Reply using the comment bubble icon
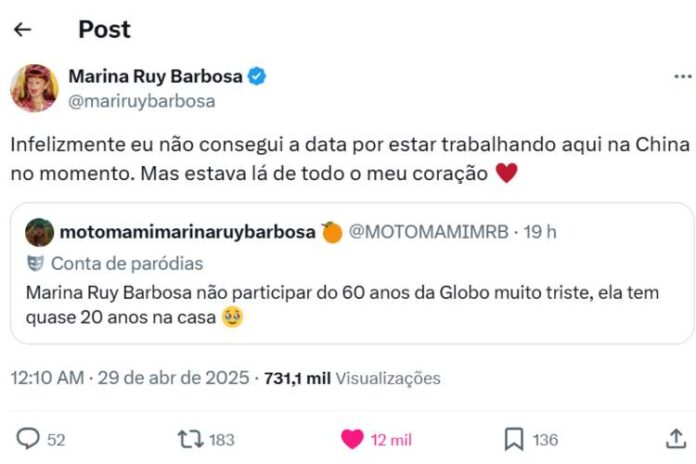Image resolution: width=696 pixels, height=464 pixels. 30,438
